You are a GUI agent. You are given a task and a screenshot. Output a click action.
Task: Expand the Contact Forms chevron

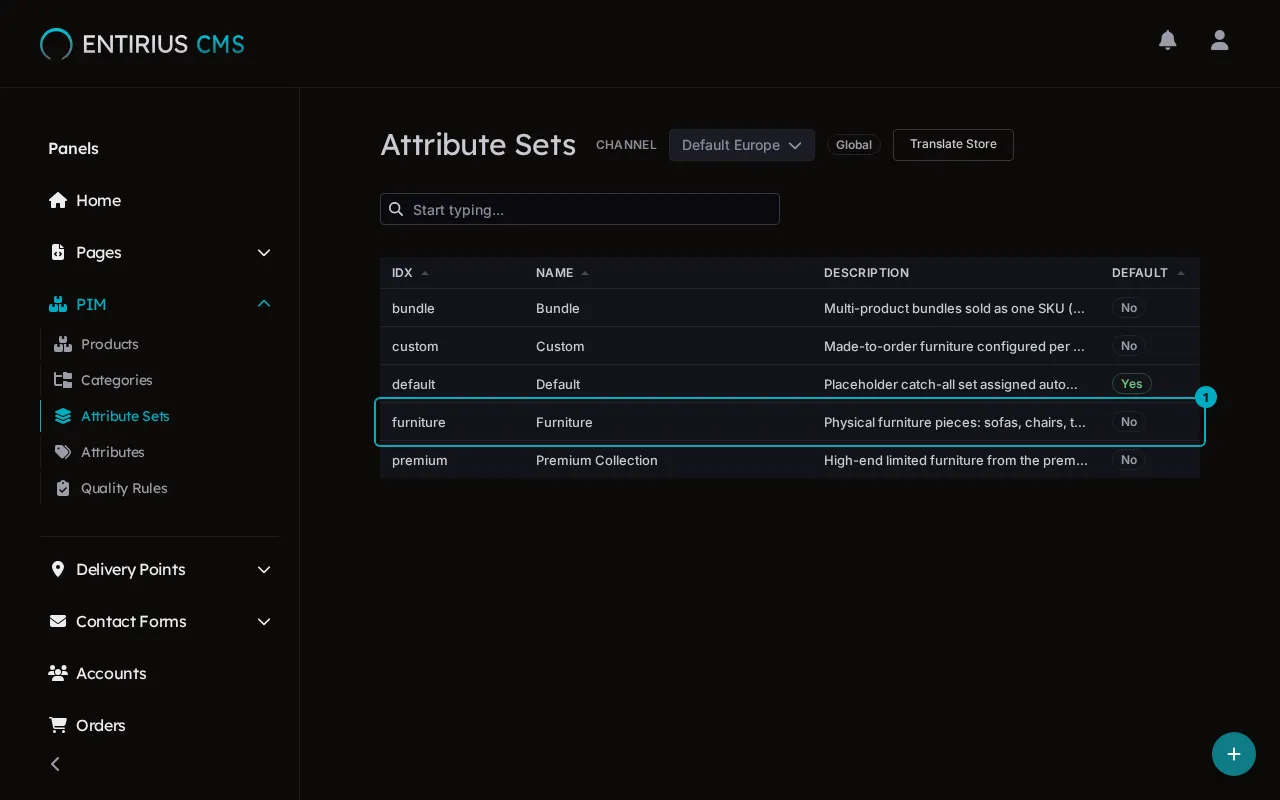tap(264, 621)
